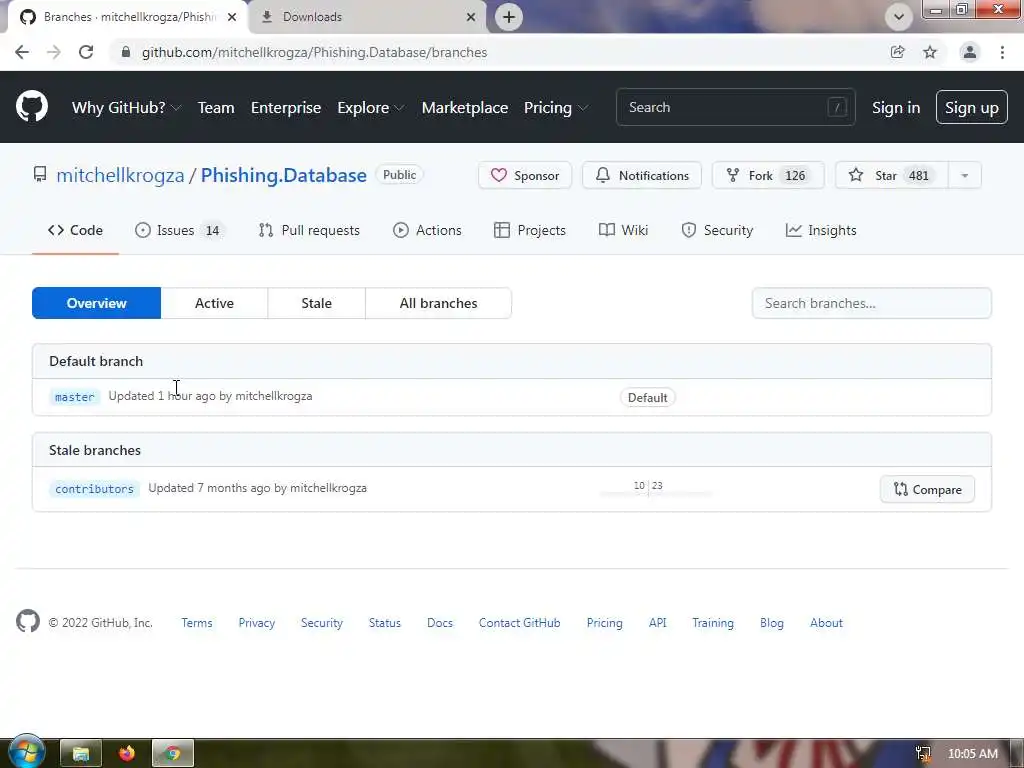The width and height of the screenshot is (1024, 768).
Task: Click the footer GitHub logo
Action: click(x=28, y=621)
